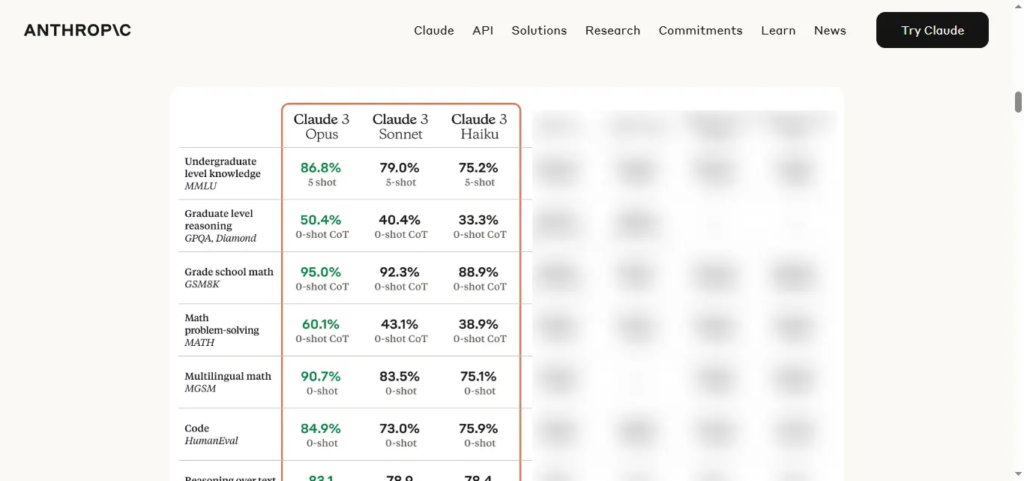Click the Anthropic logo

click(77, 30)
